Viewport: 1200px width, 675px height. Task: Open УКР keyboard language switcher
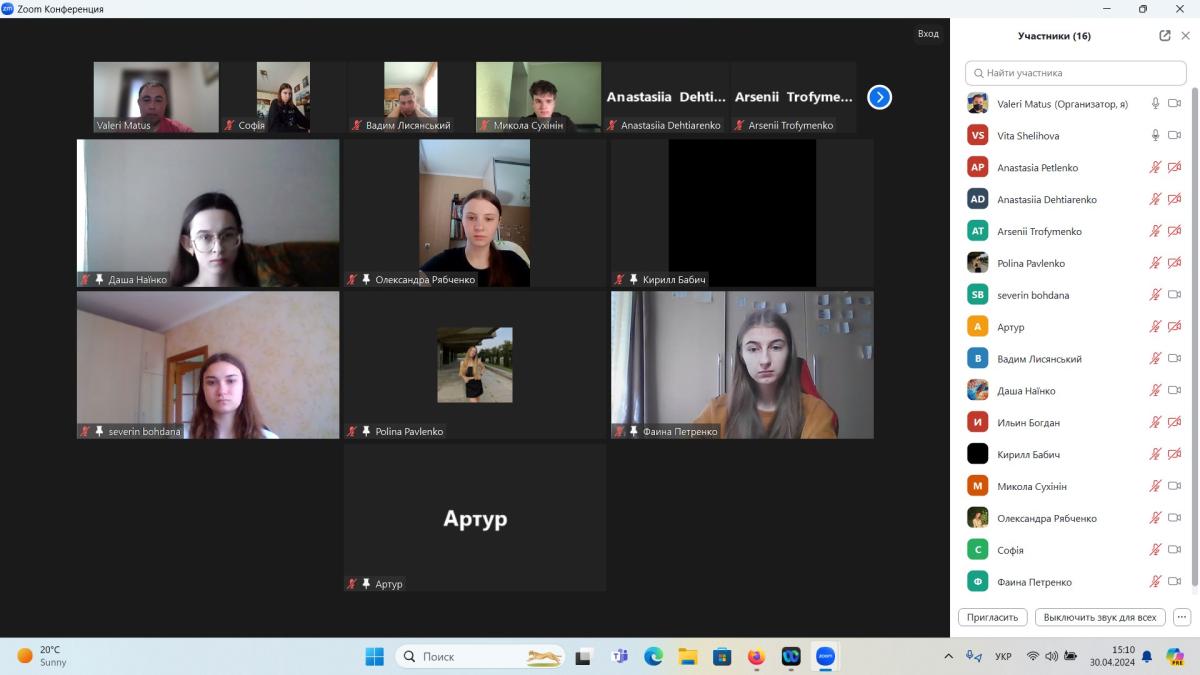(x=1002, y=657)
